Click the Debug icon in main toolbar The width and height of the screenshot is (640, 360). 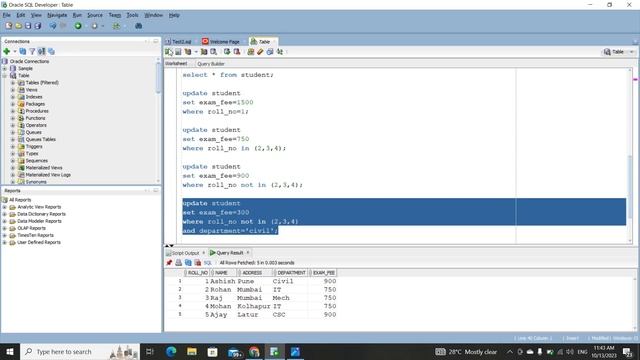(x=94, y=26)
